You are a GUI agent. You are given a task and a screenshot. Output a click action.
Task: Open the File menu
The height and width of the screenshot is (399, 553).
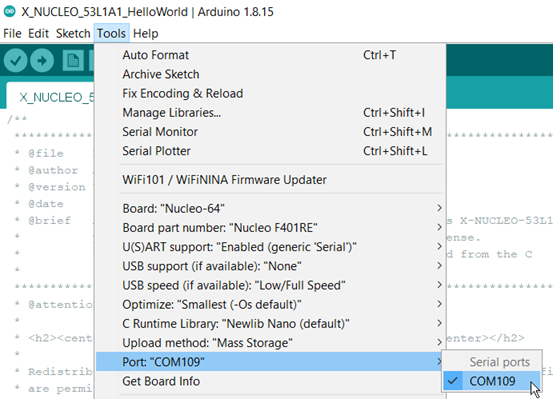[12, 34]
